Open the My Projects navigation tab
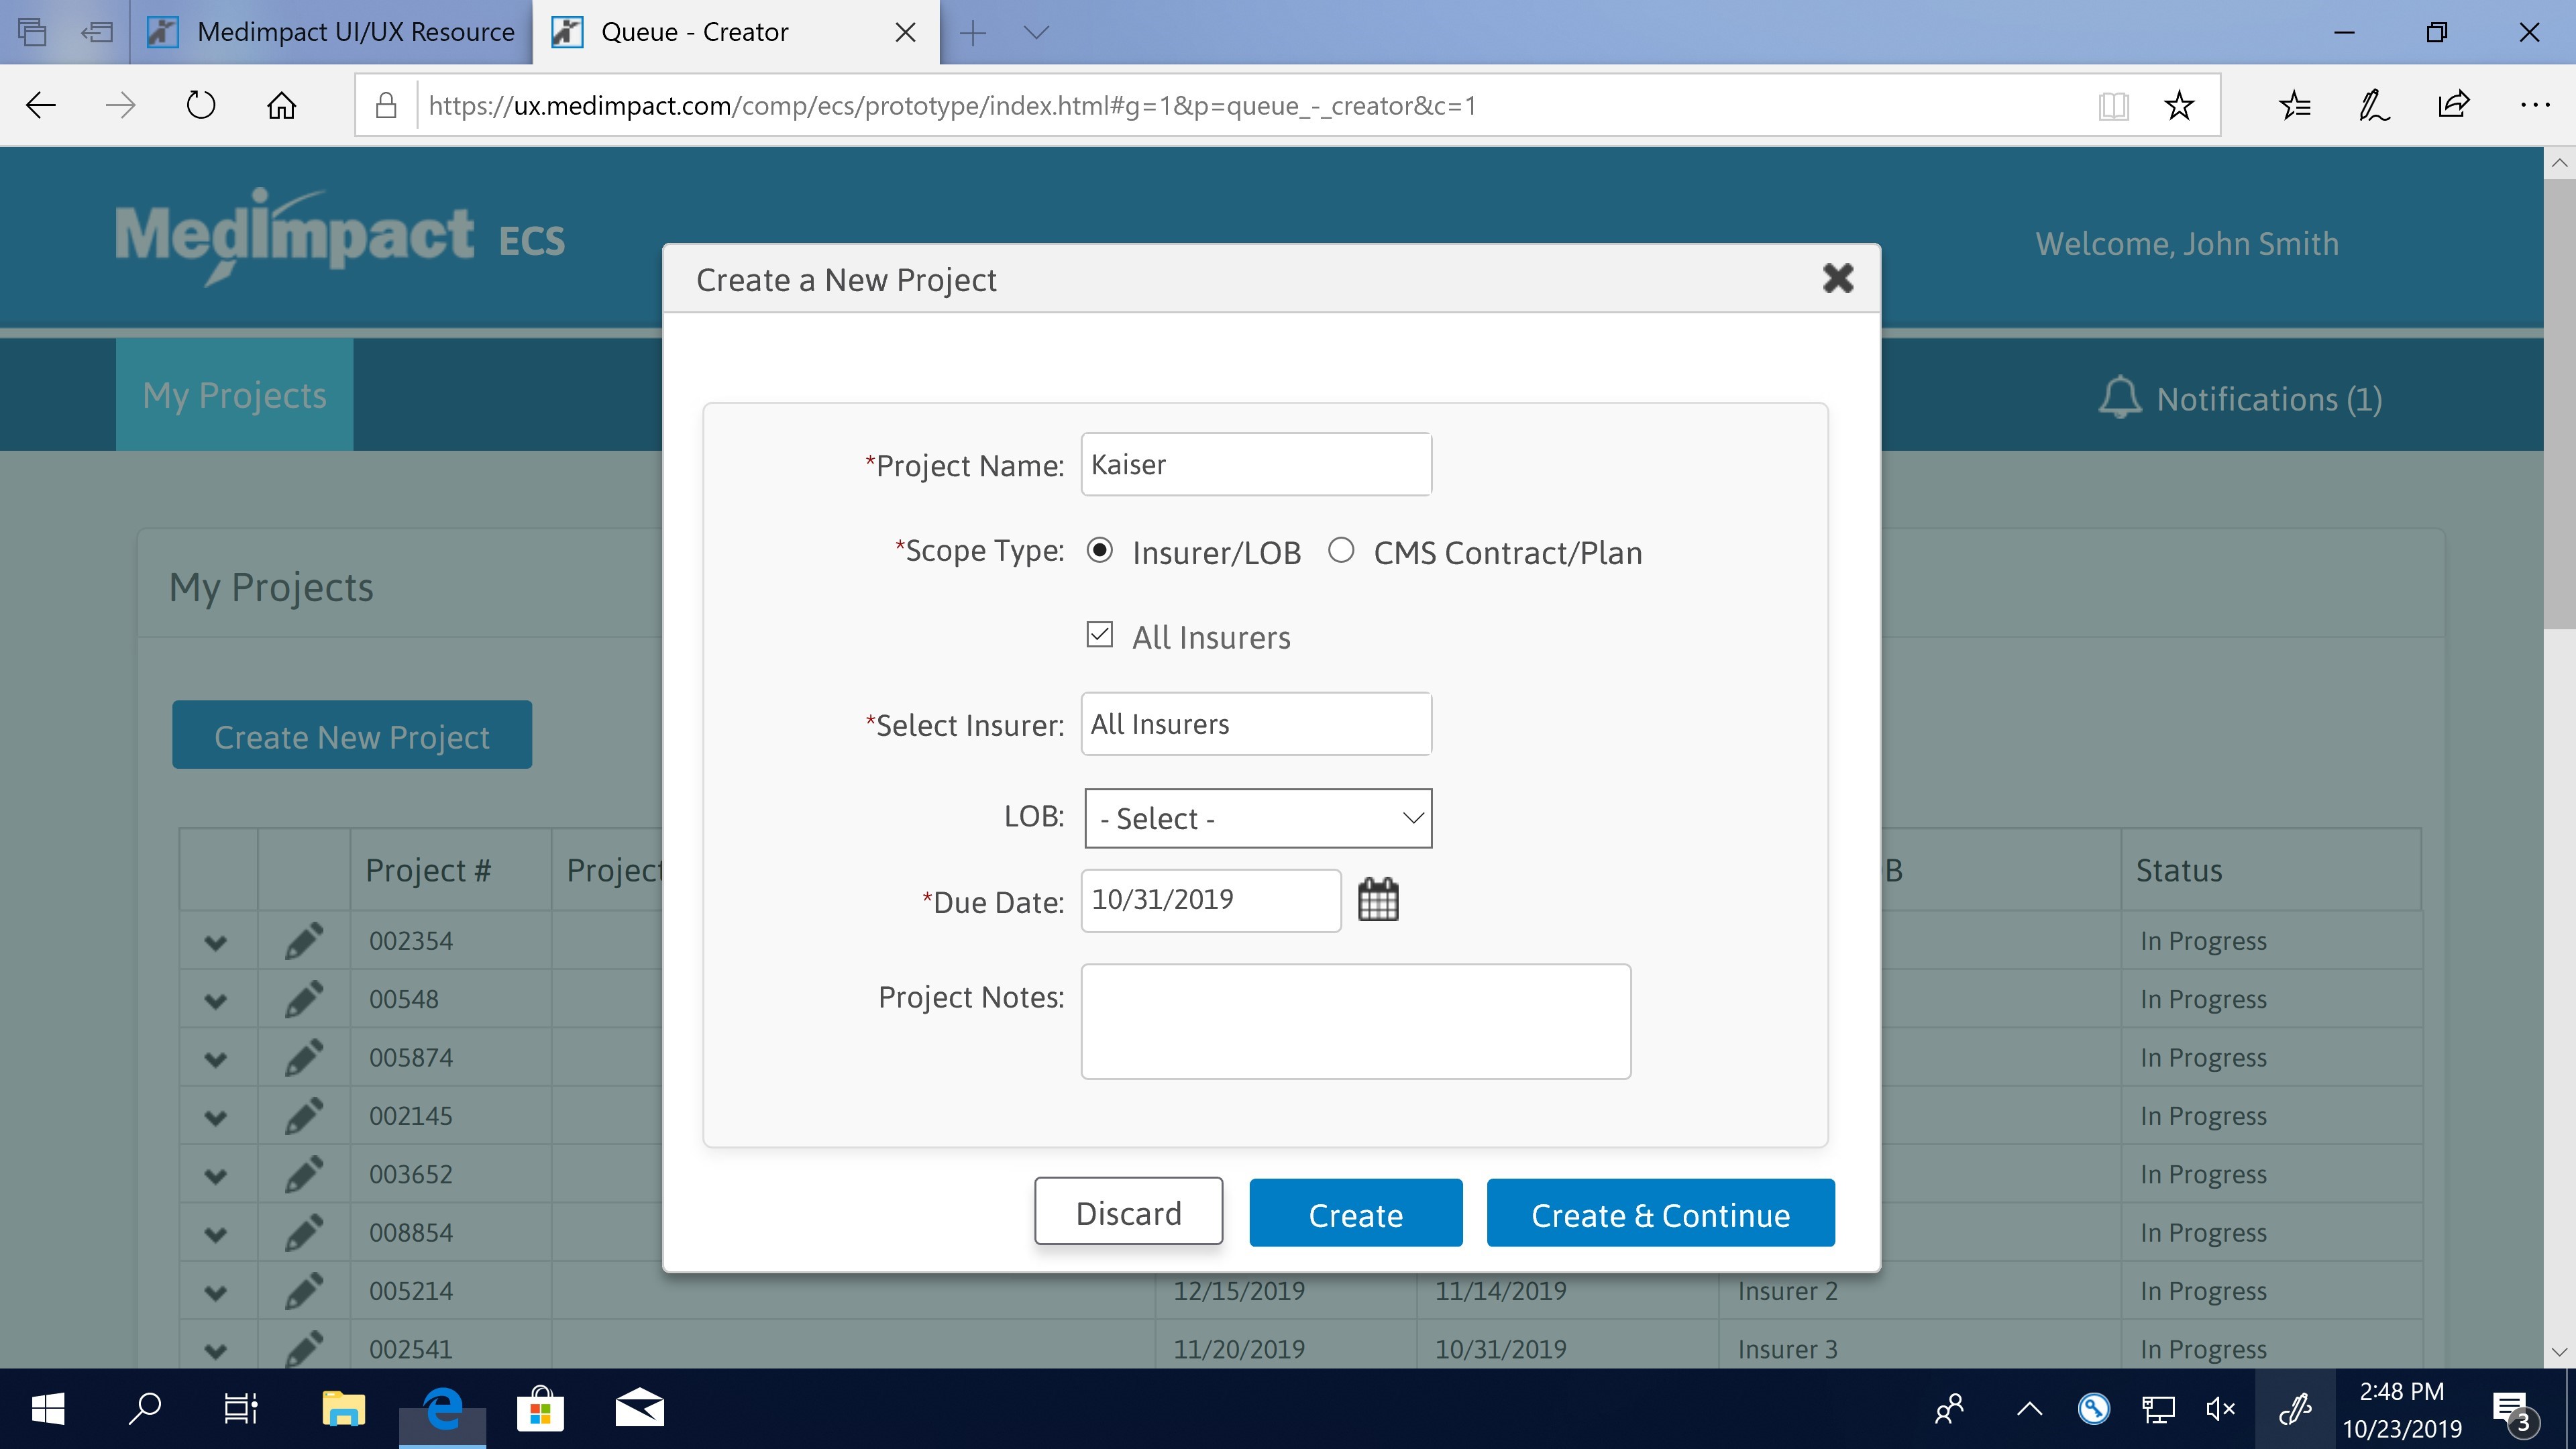Image resolution: width=2576 pixels, height=1449 pixels. coord(234,395)
